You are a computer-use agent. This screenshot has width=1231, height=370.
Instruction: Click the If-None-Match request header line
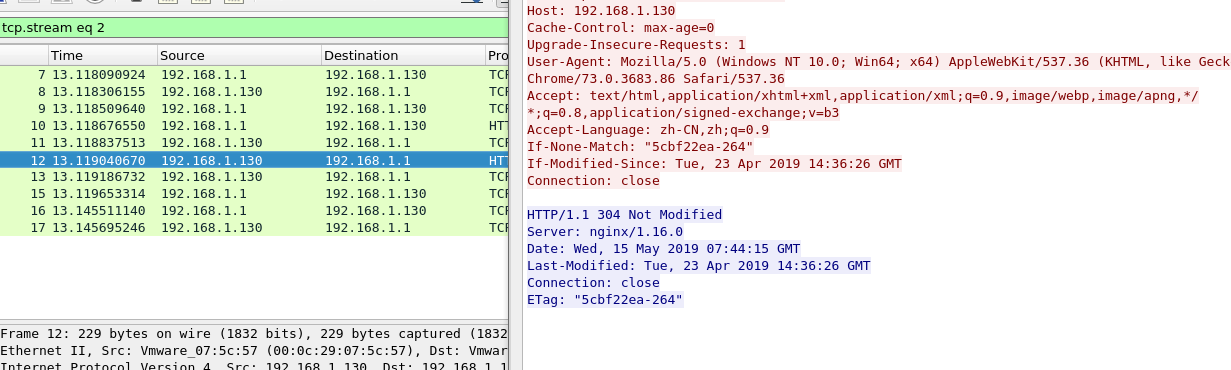[x=640, y=147]
